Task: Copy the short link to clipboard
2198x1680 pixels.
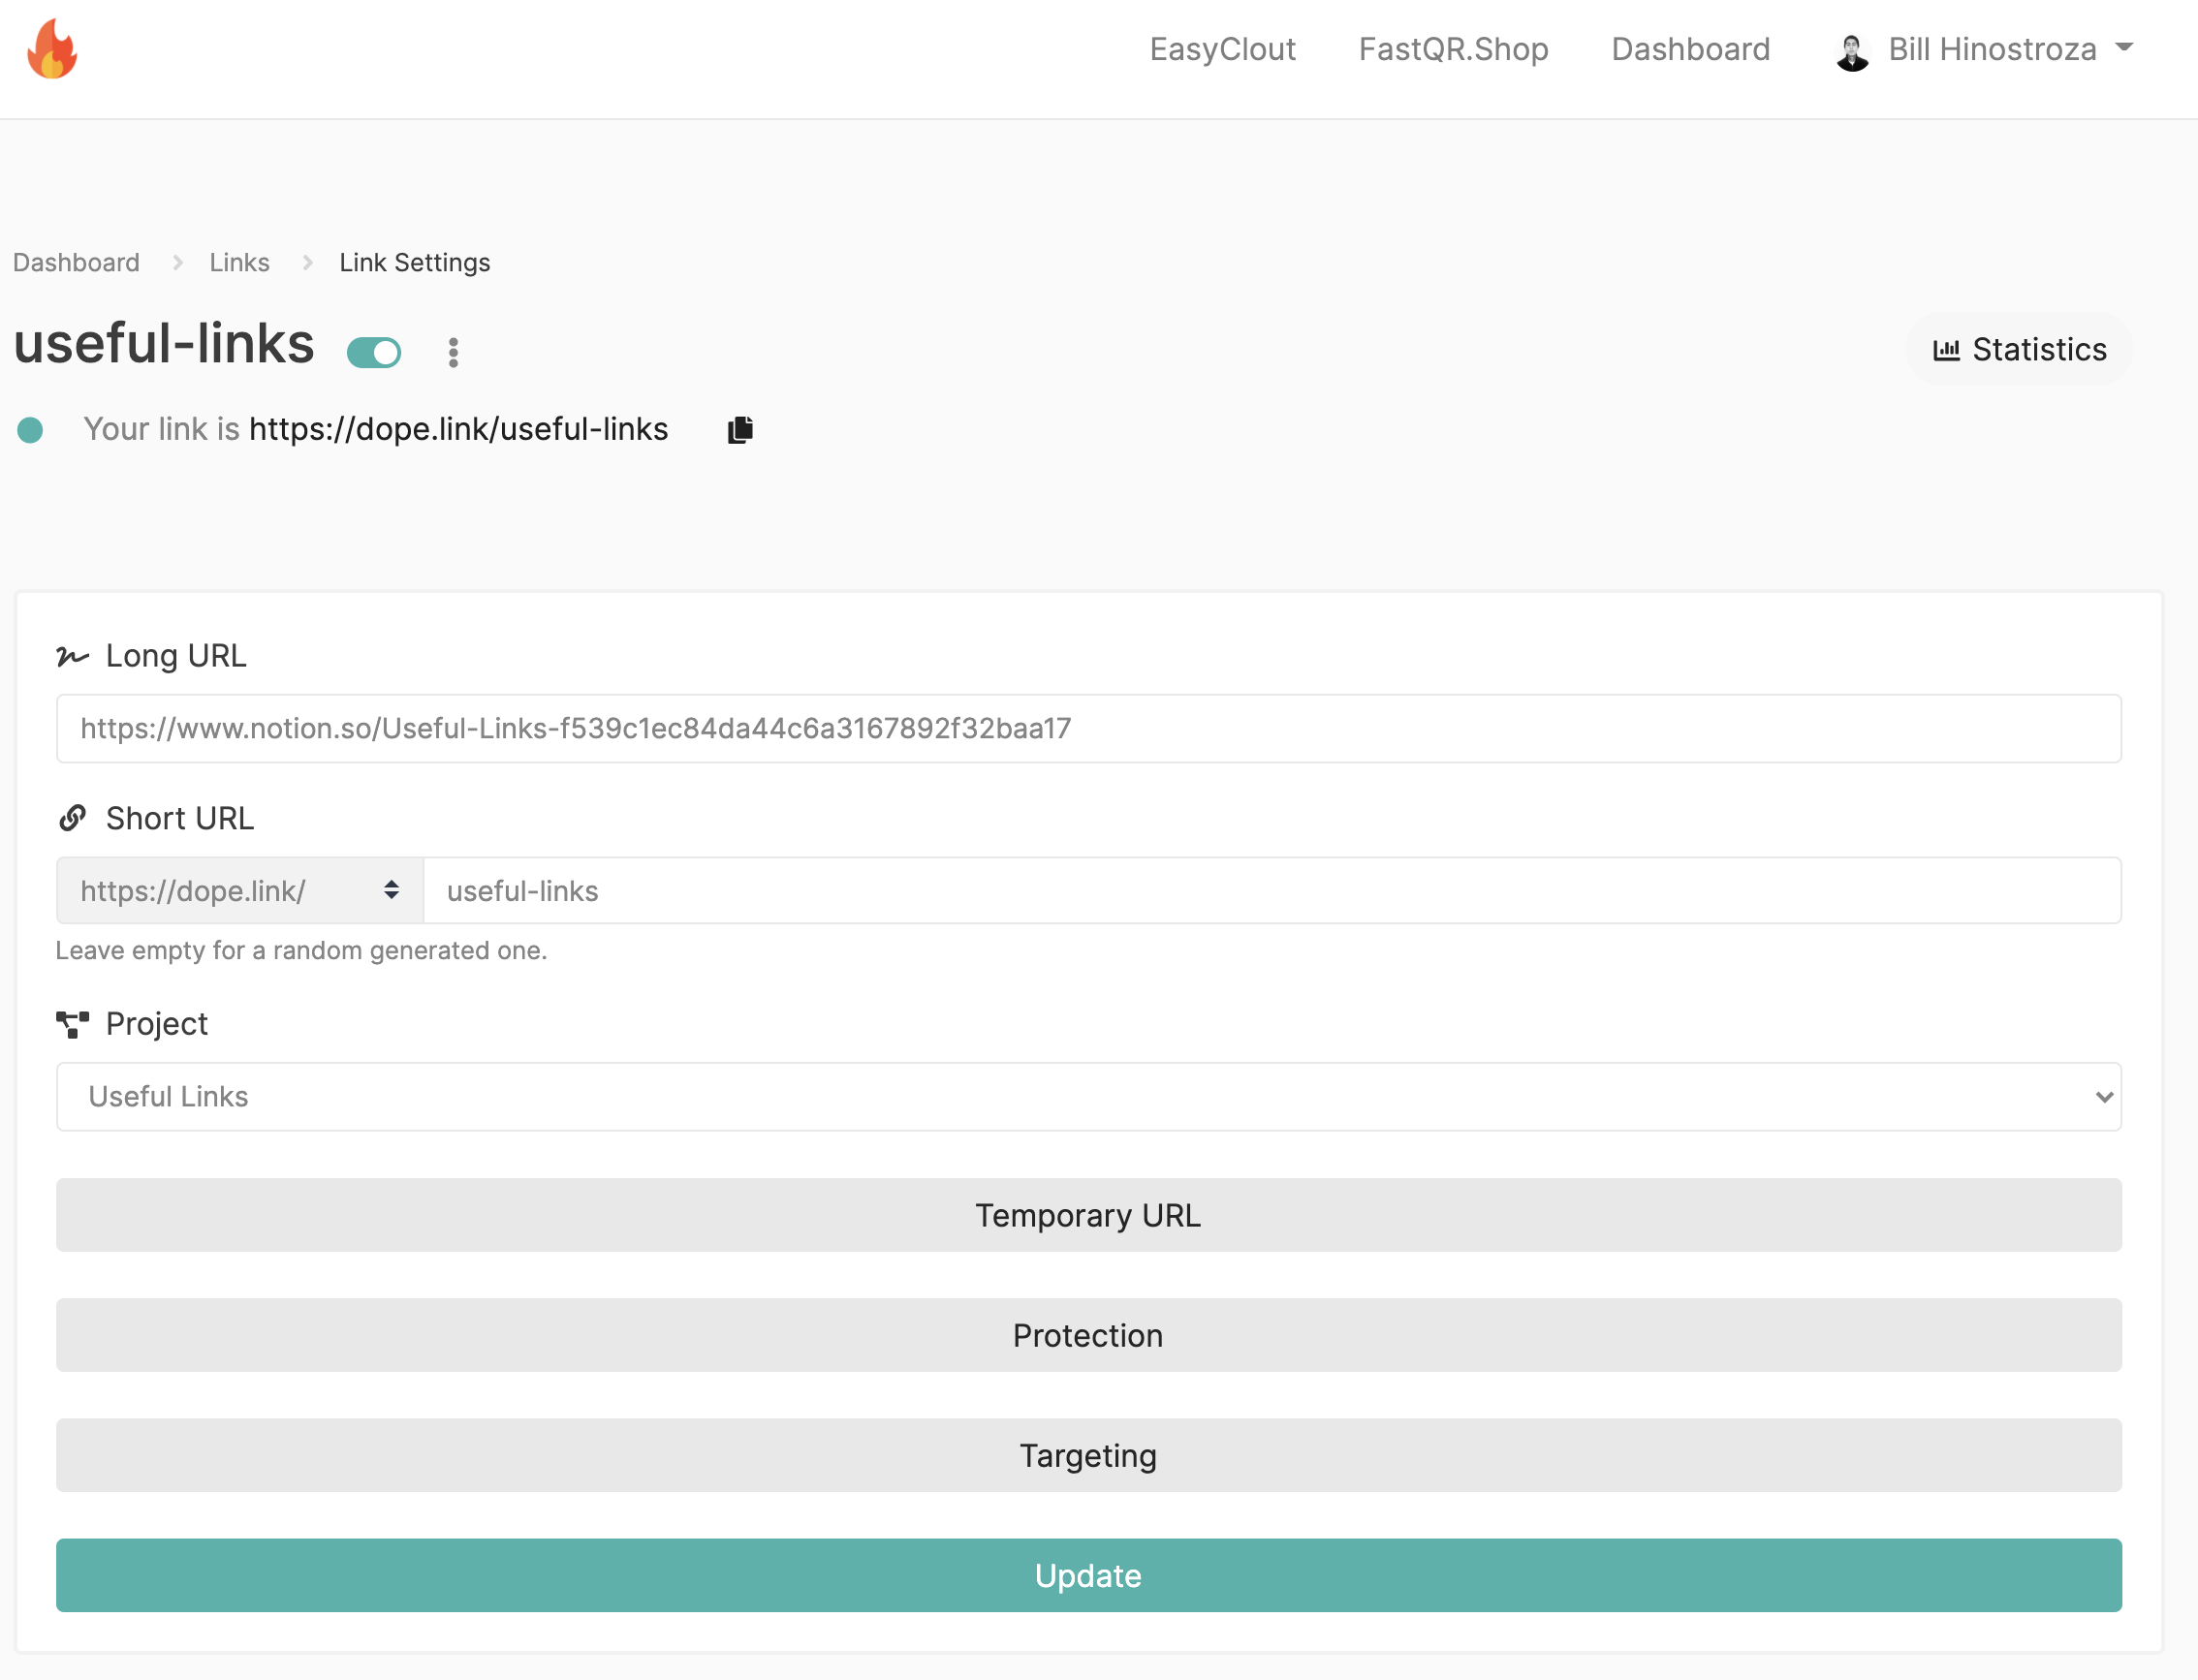Action: [740, 429]
